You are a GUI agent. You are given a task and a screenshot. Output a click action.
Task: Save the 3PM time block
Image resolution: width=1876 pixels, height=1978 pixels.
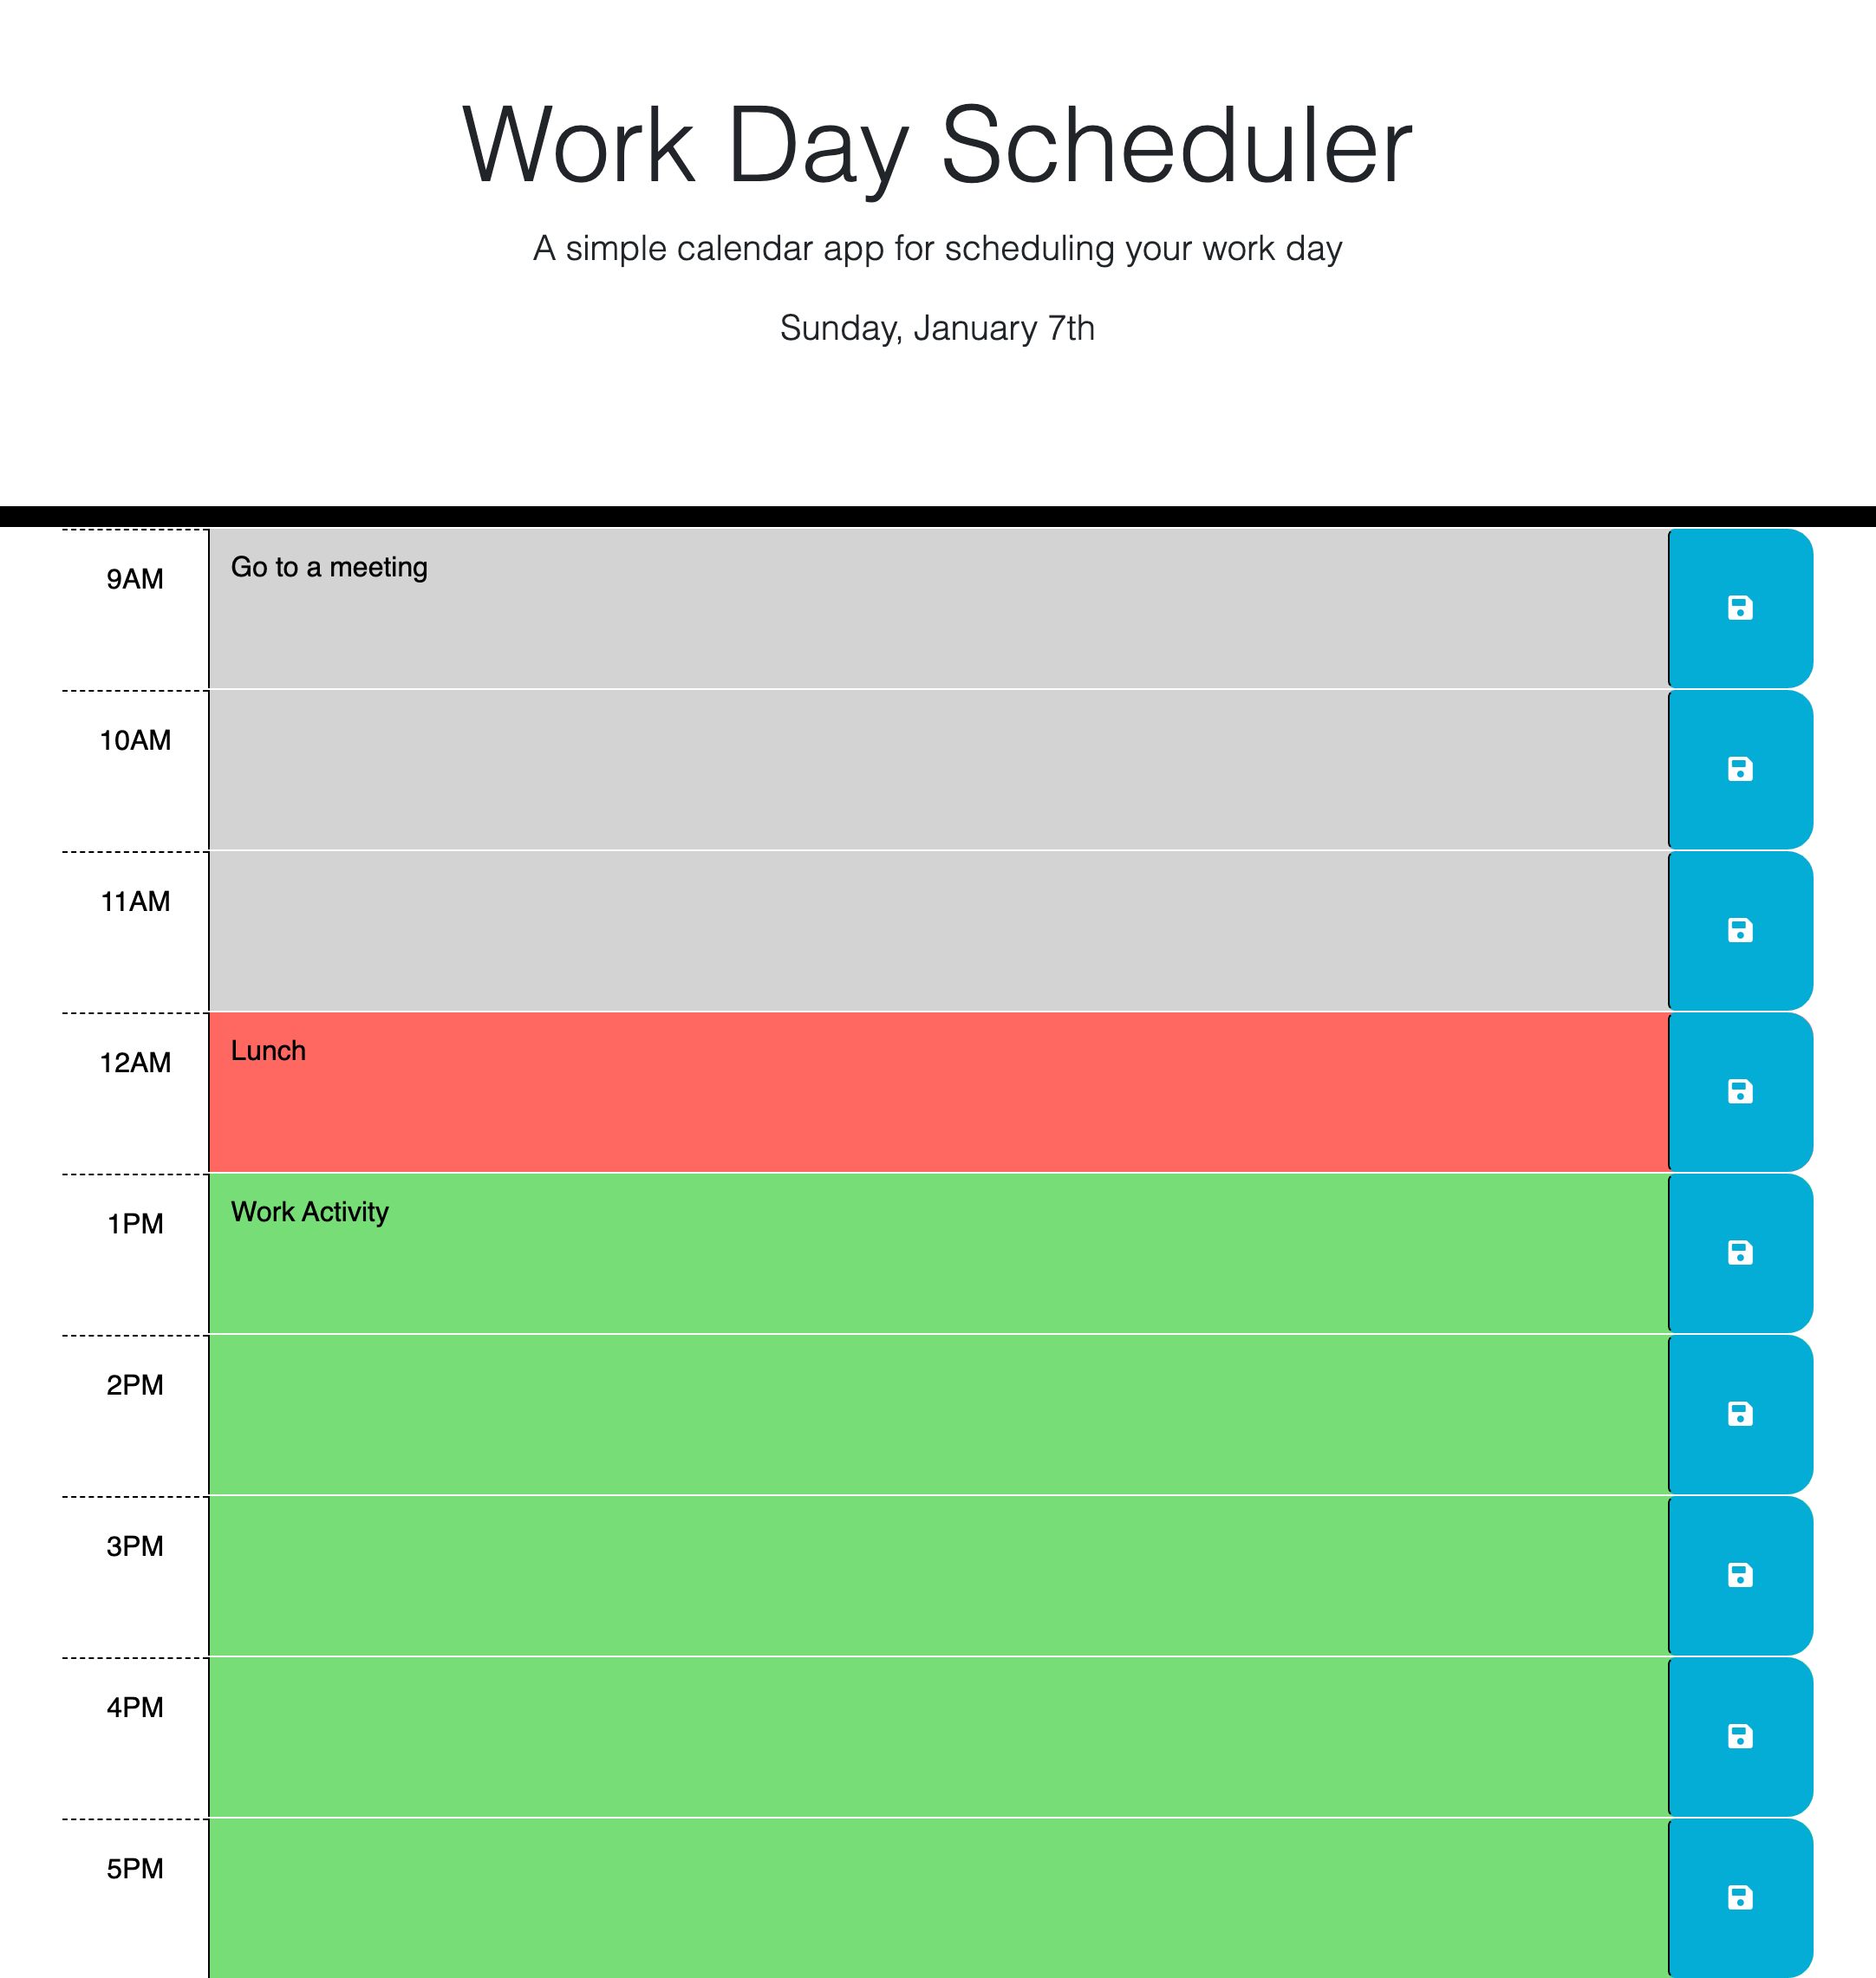pos(1739,1575)
